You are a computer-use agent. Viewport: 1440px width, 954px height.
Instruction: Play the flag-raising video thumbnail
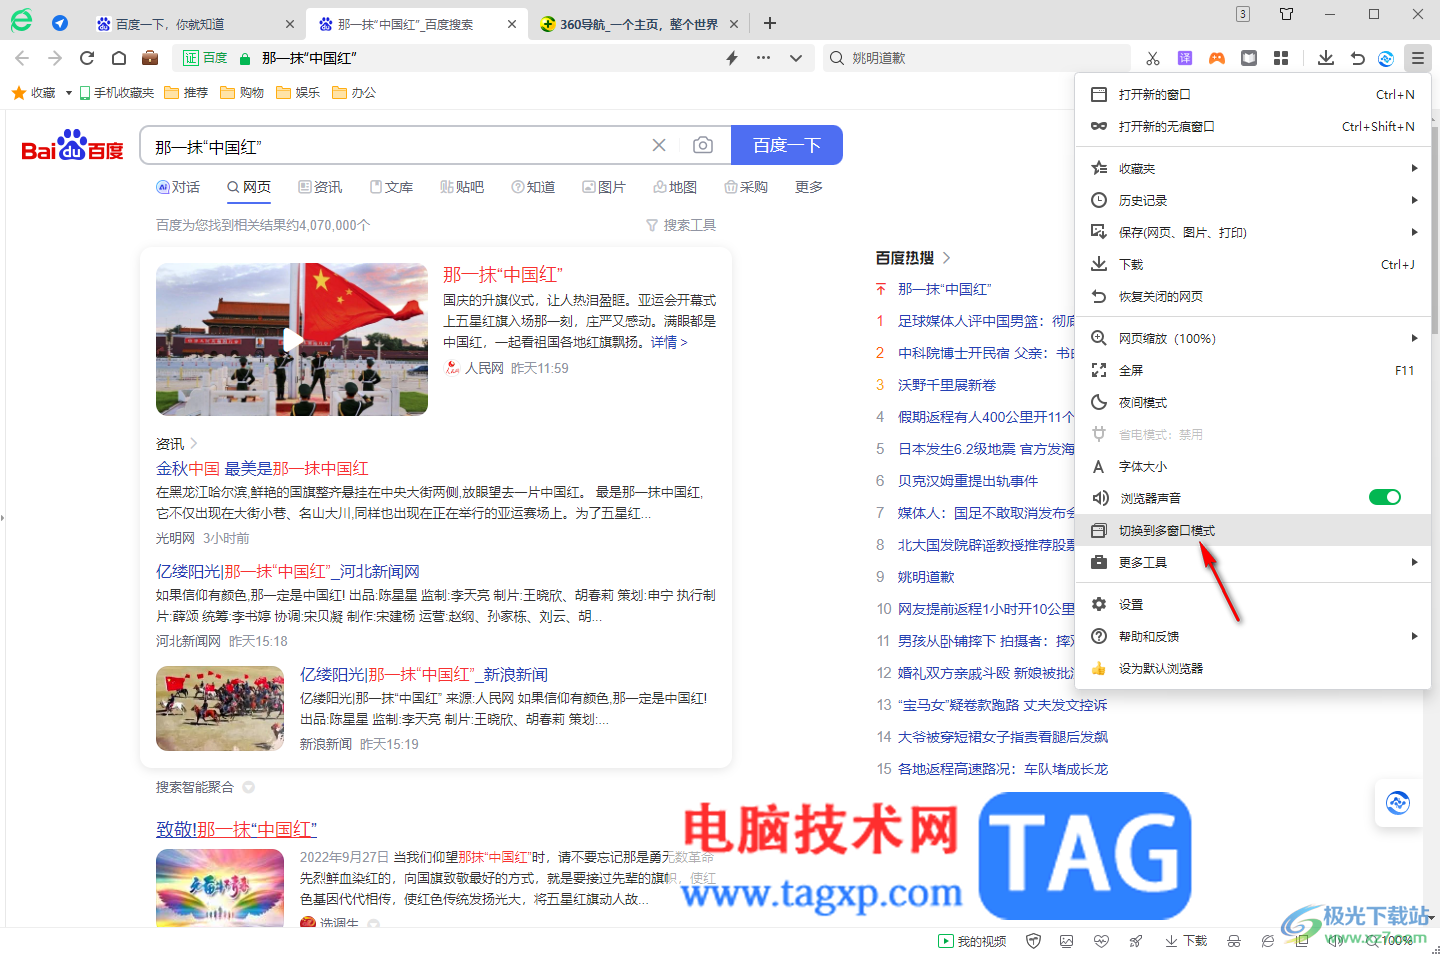pos(292,339)
